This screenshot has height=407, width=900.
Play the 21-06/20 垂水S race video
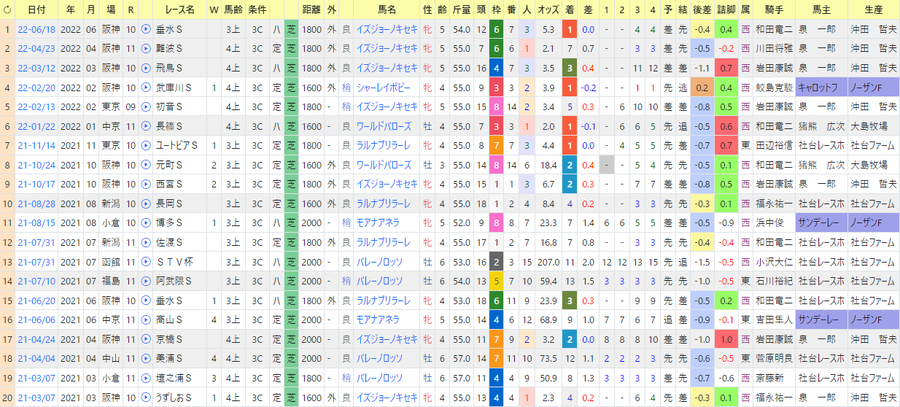pyautogui.click(x=145, y=301)
